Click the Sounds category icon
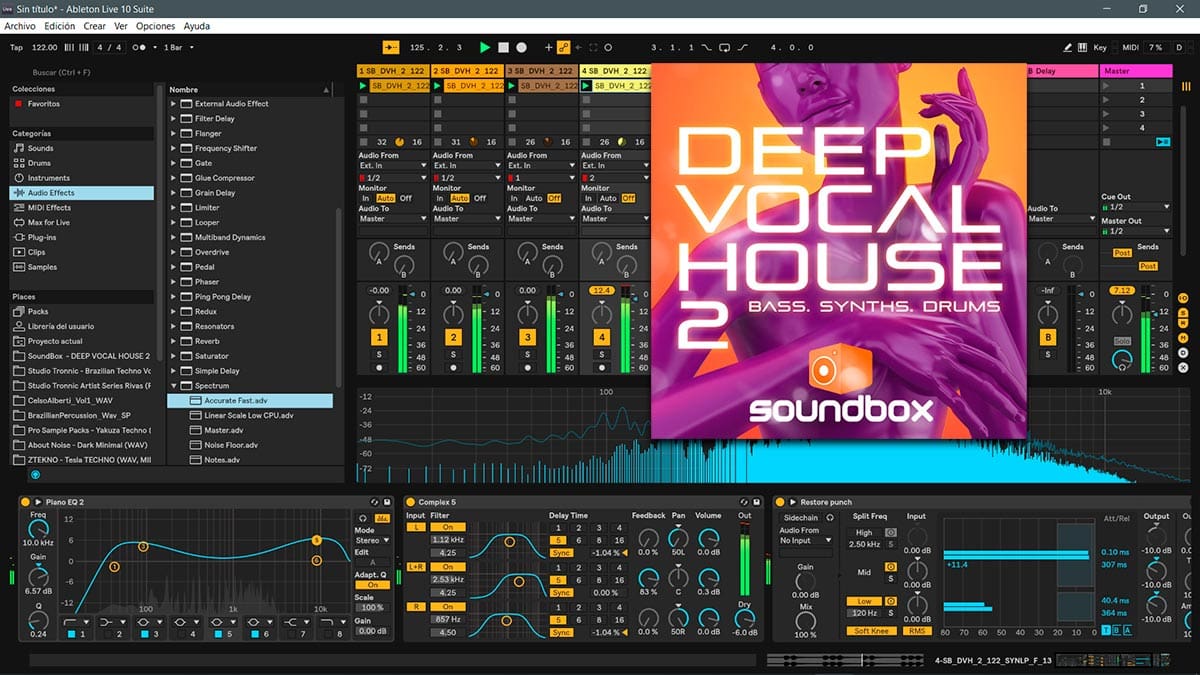 coord(18,148)
